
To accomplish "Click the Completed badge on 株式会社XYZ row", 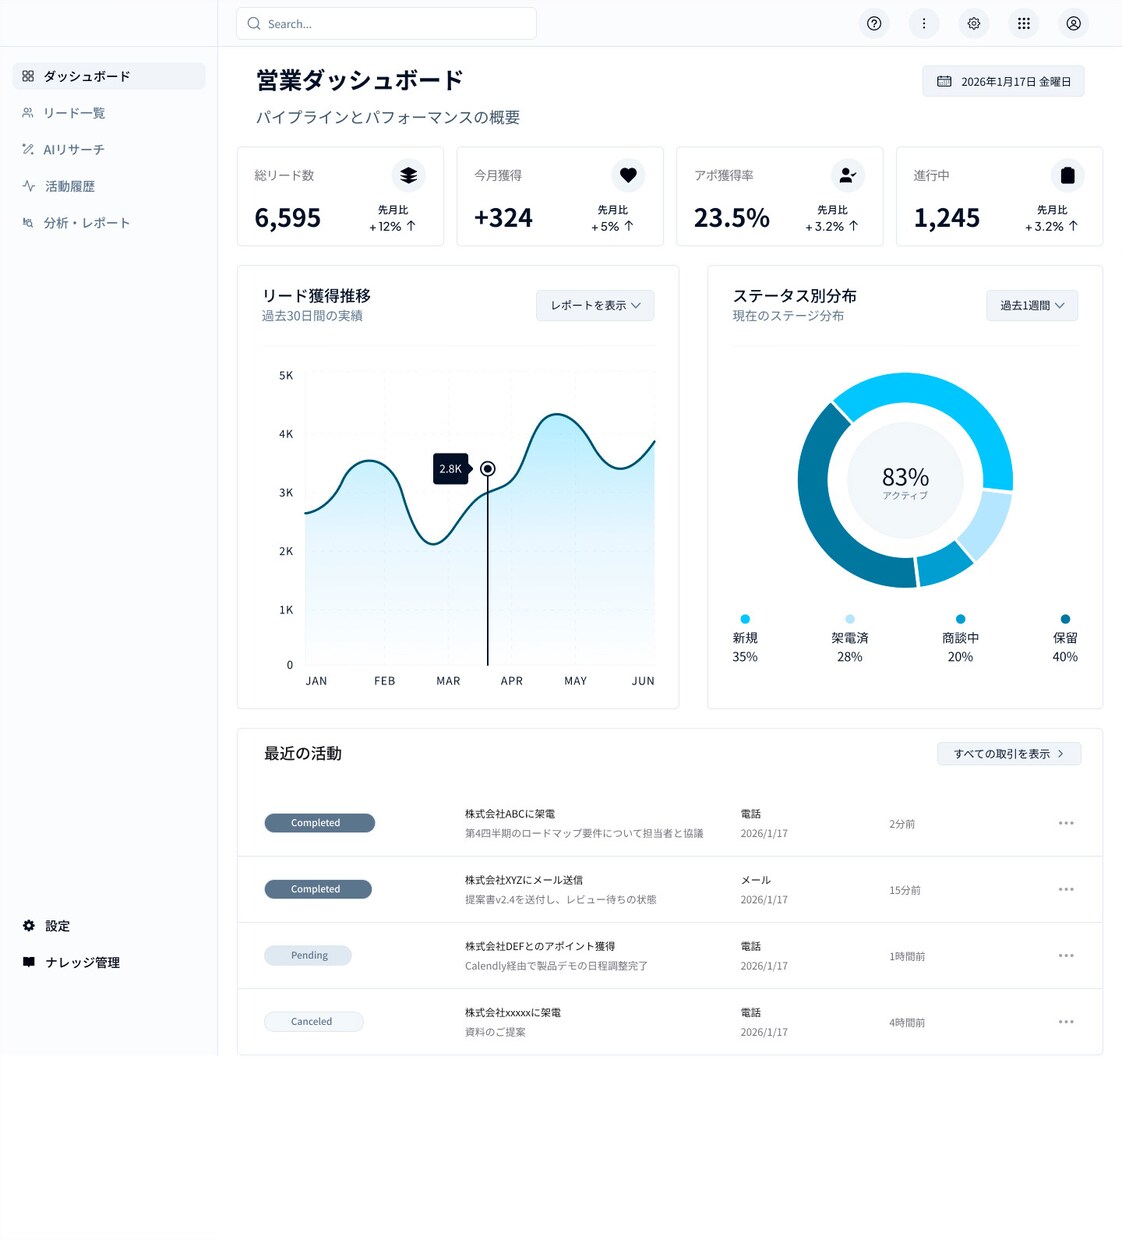I will 318,889.
